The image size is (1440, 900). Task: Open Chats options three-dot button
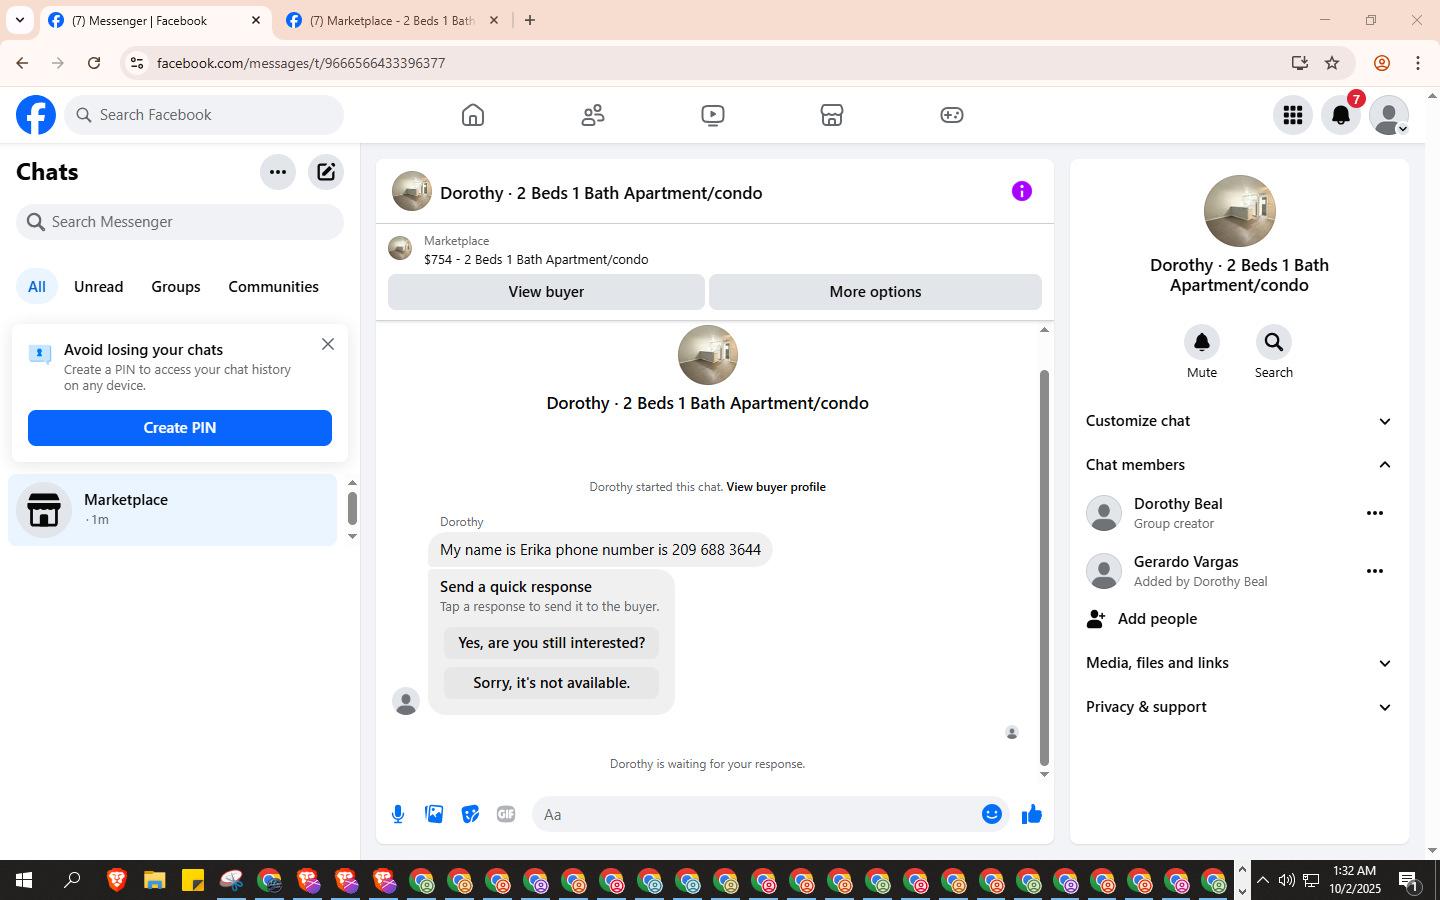pyautogui.click(x=278, y=172)
